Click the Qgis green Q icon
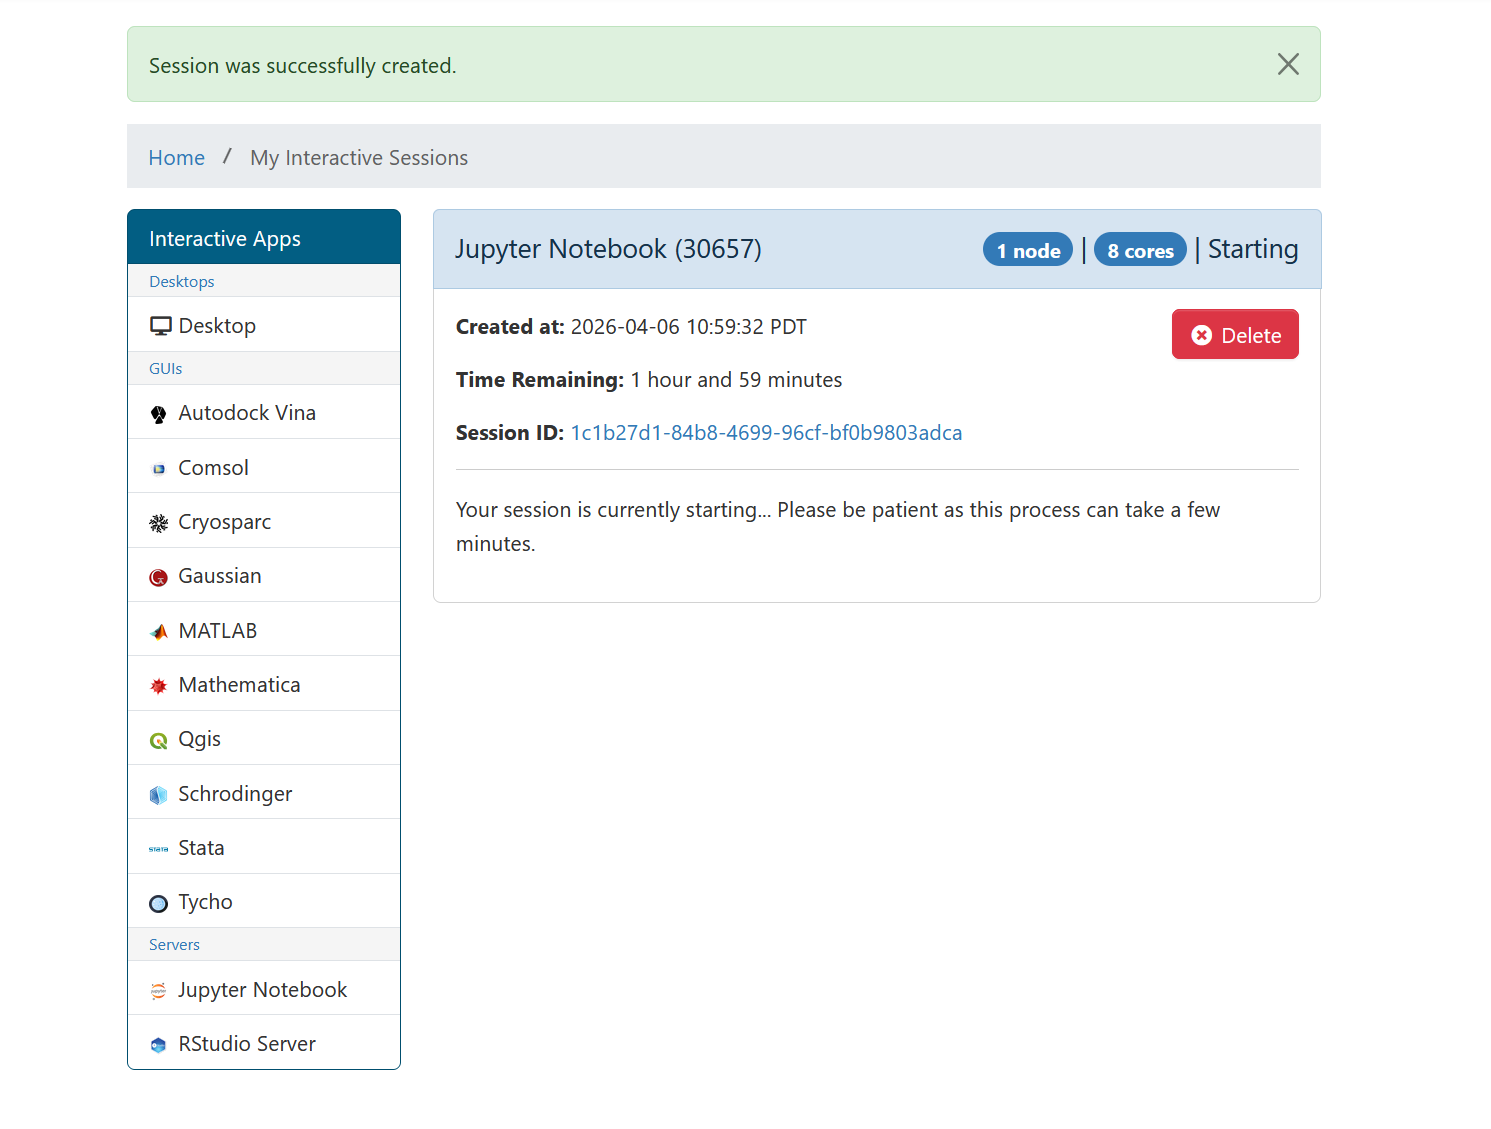The image size is (1491, 1129). [158, 741]
